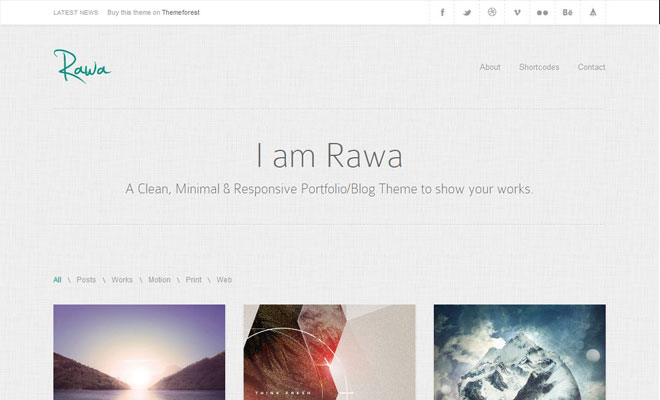Open the Forrst tree icon
The width and height of the screenshot is (660, 400).
(593, 13)
